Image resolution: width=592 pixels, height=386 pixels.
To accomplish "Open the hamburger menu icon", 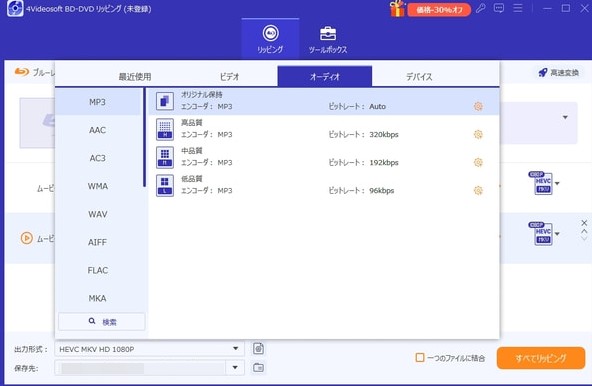I will (518, 8).
